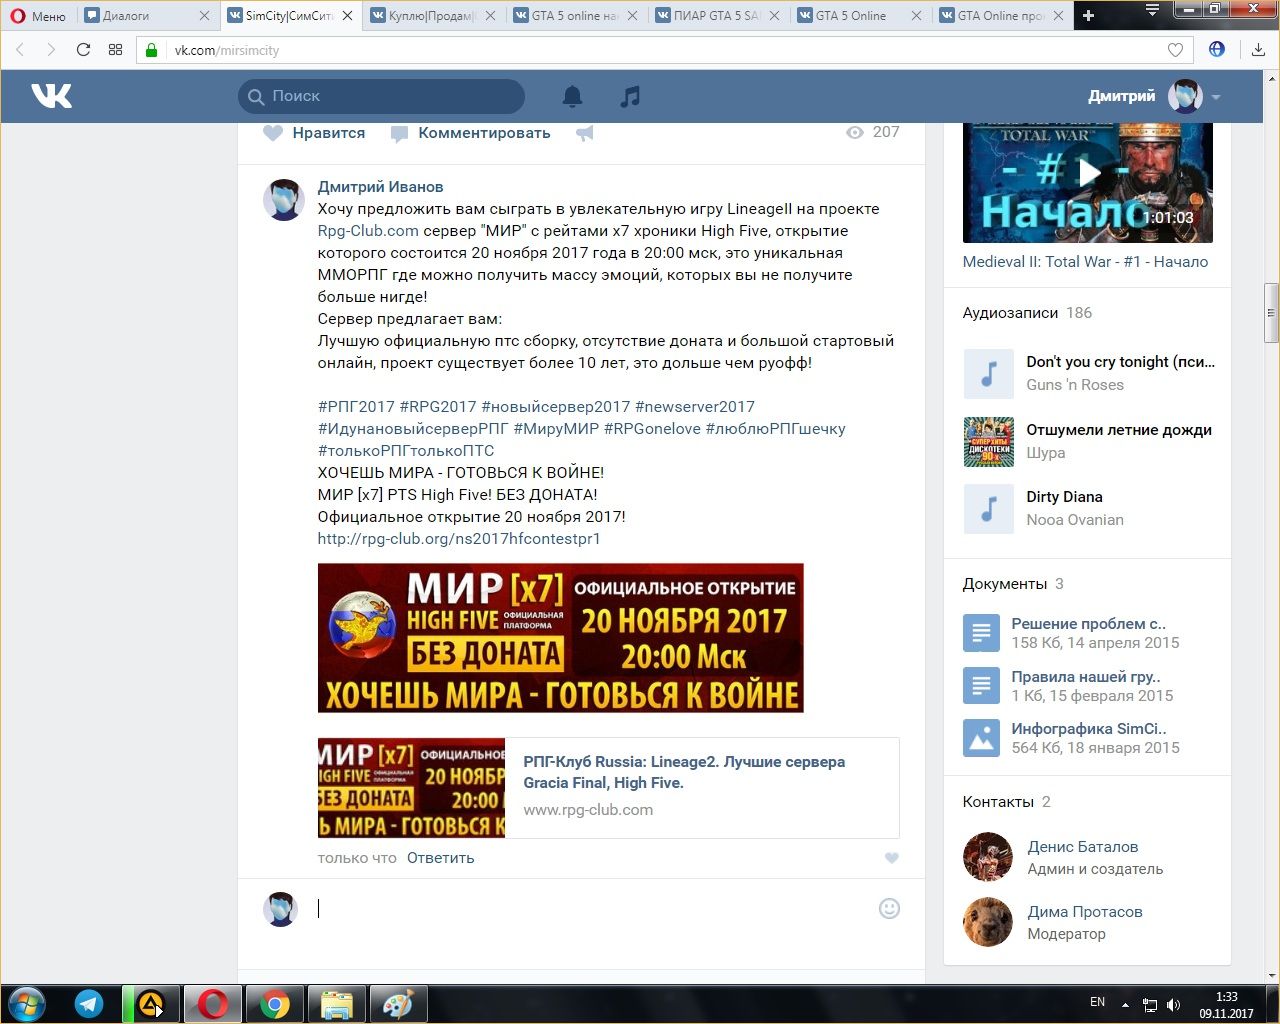
Task: Switch to GTA Online про tab
Action: tap(1000, 15)
